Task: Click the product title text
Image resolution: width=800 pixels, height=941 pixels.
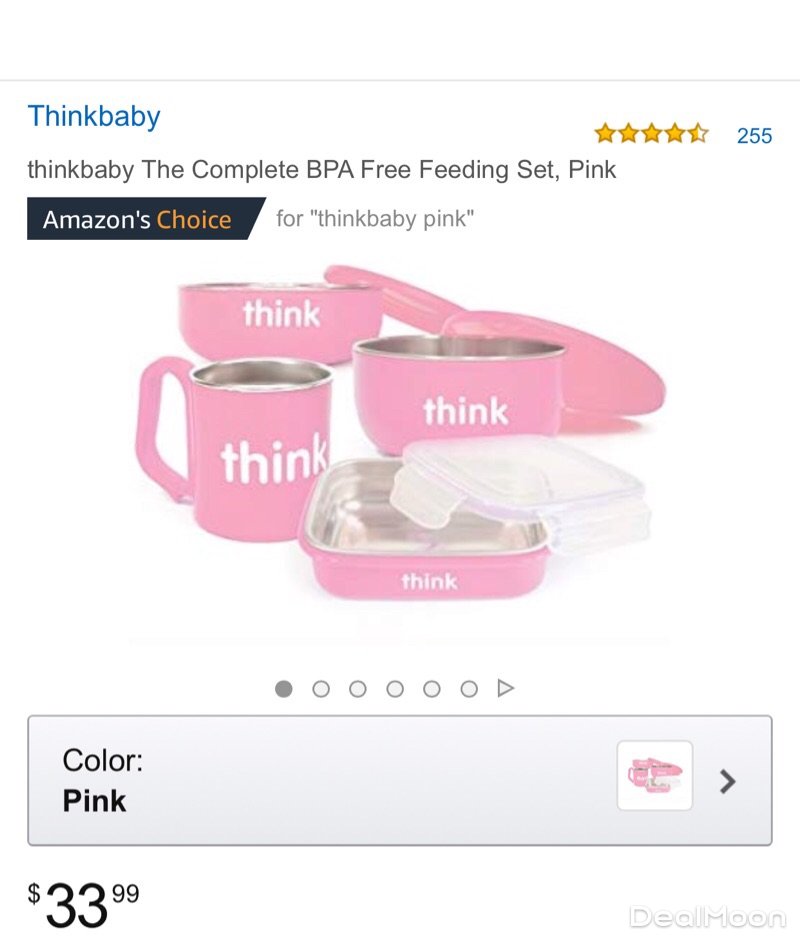Action: coord(322,170)
